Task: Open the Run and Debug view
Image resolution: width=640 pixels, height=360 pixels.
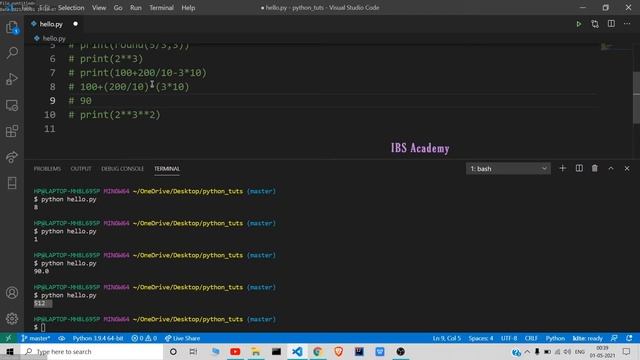Action: (12, 79)
